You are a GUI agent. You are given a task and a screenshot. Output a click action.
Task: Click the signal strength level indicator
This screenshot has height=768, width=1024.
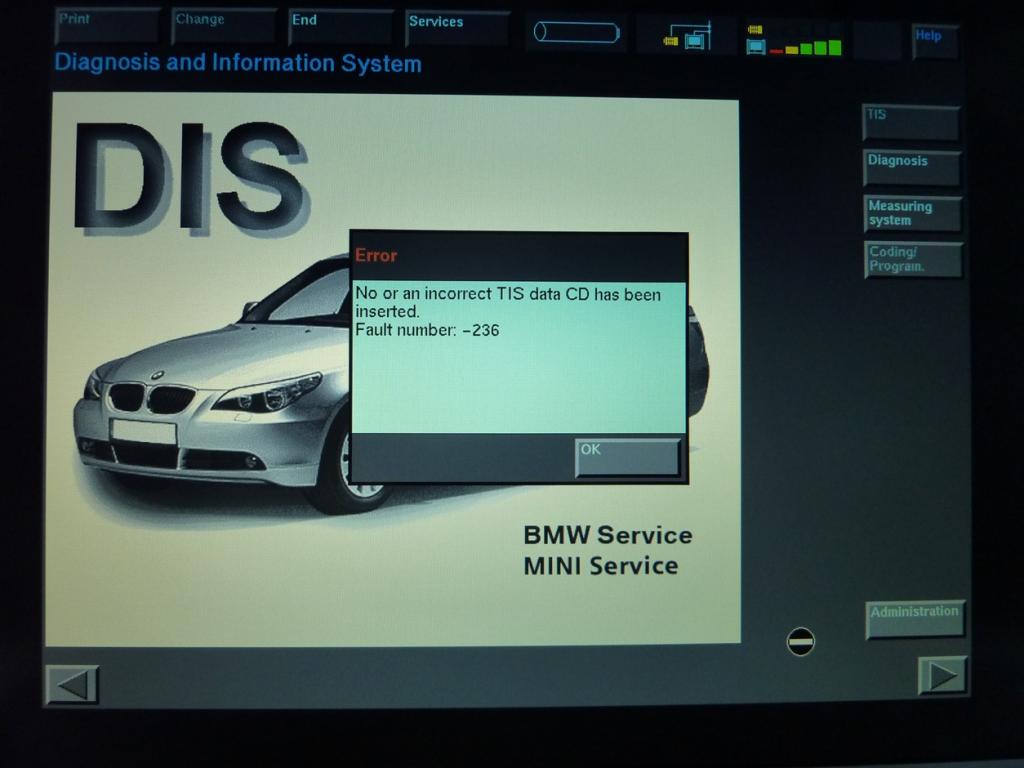point(794,40)
